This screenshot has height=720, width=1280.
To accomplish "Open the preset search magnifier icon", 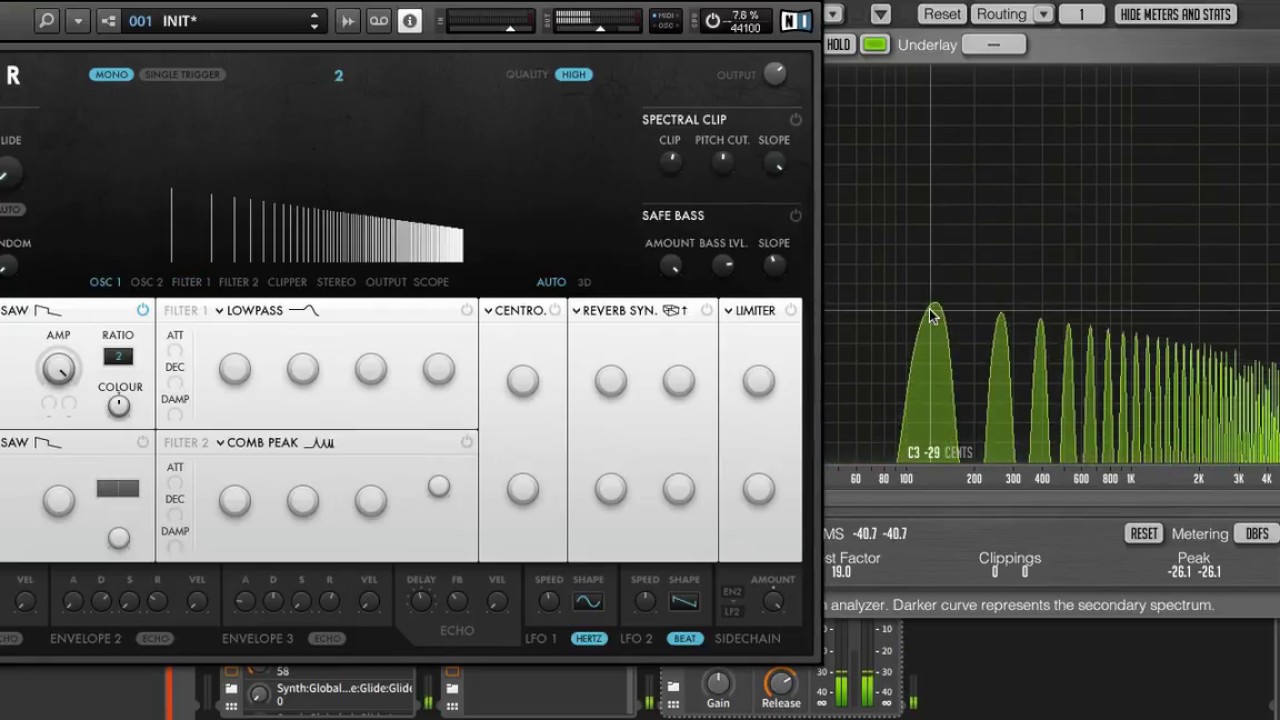I will click(46, 20).
